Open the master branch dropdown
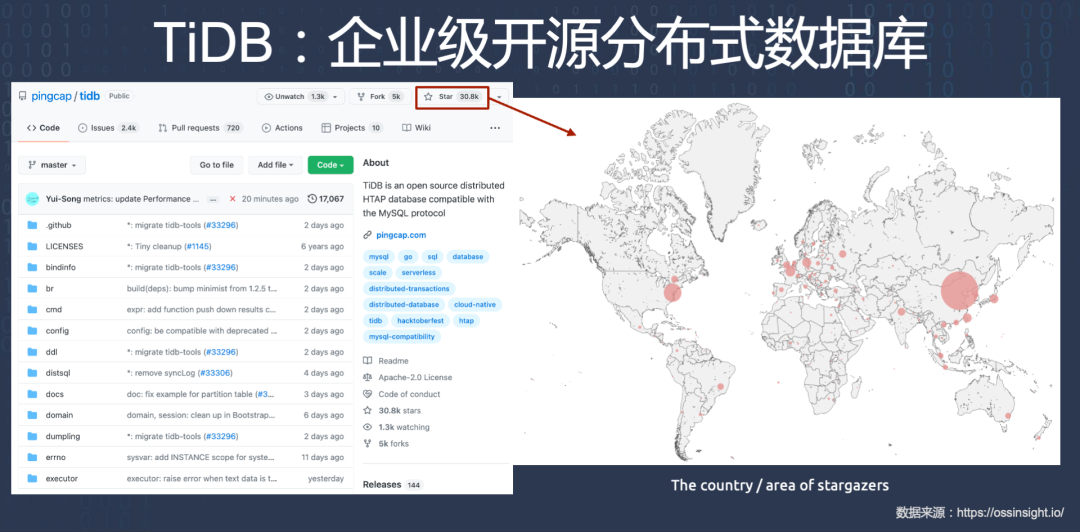The height and width of the screenshot is (532, 1080). 52,165
